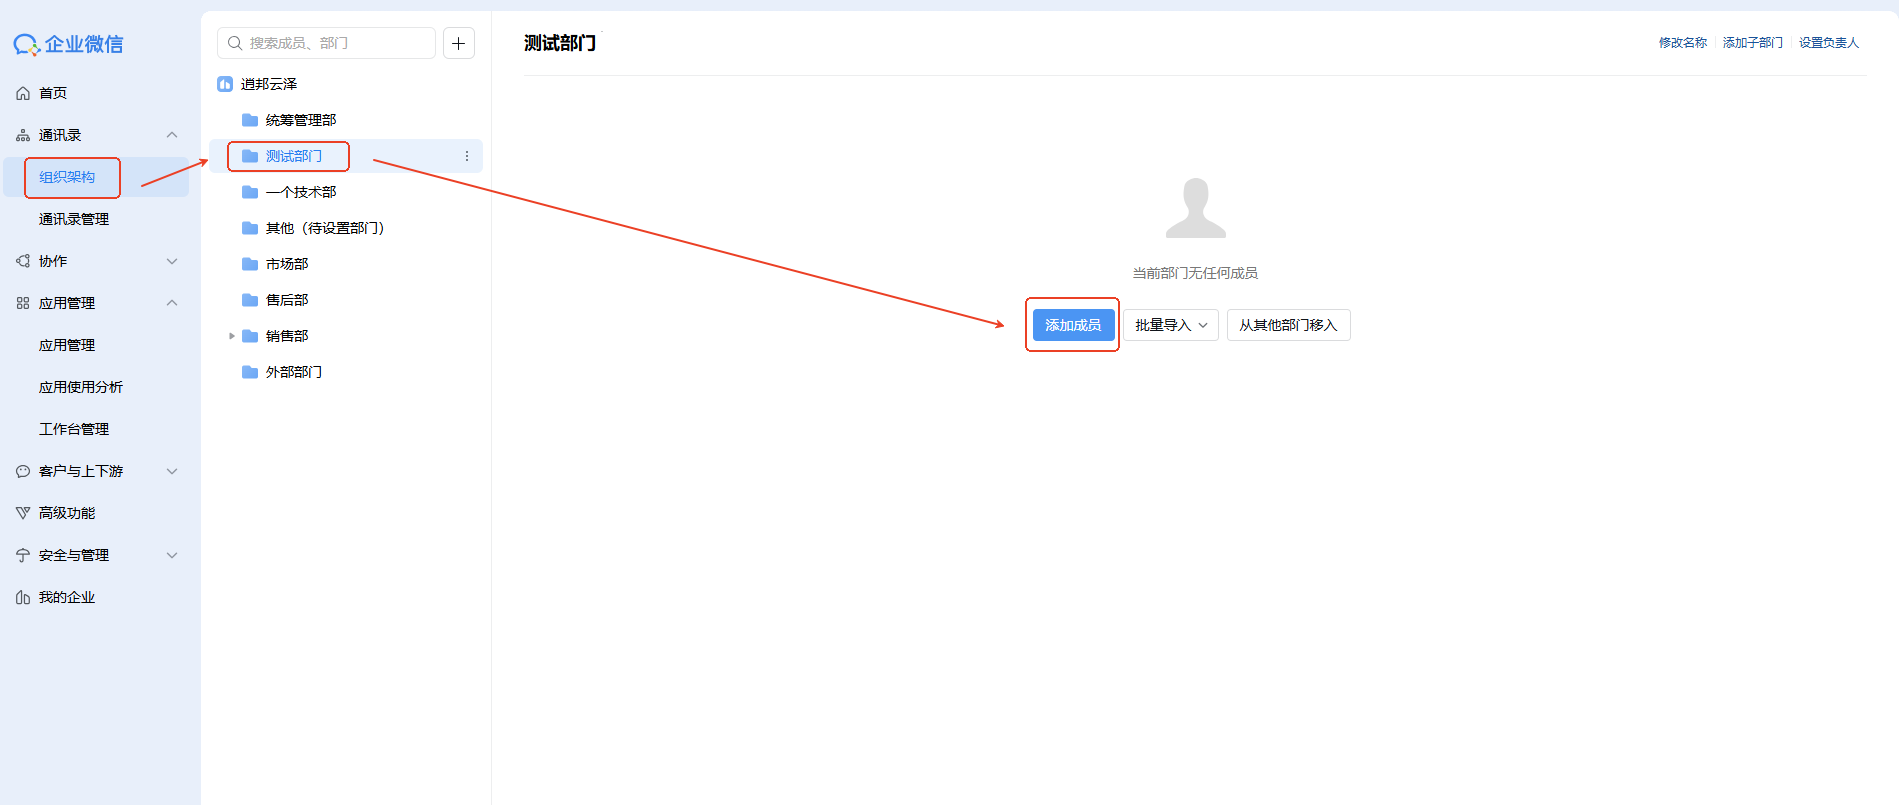Click the 市场部 folder icon
Viewport: 1899px width, 805px height.
(x=250, y=264)
